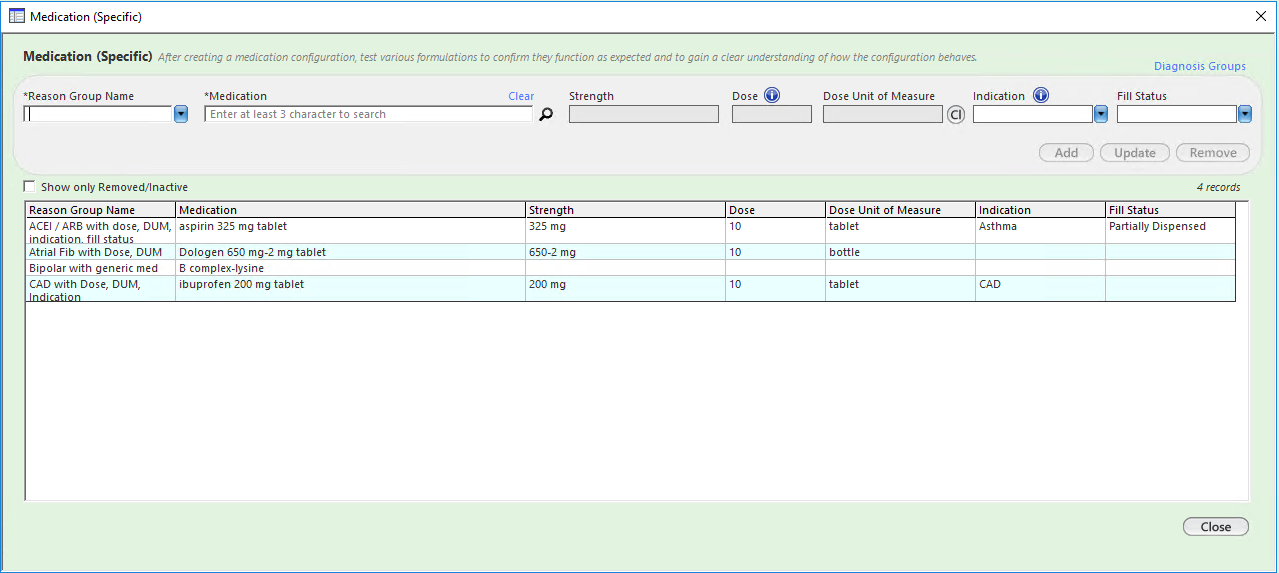Viewport: 1279px width, 573px height.
Task: Sort by Indication column header
Action: pos(1040,210)
